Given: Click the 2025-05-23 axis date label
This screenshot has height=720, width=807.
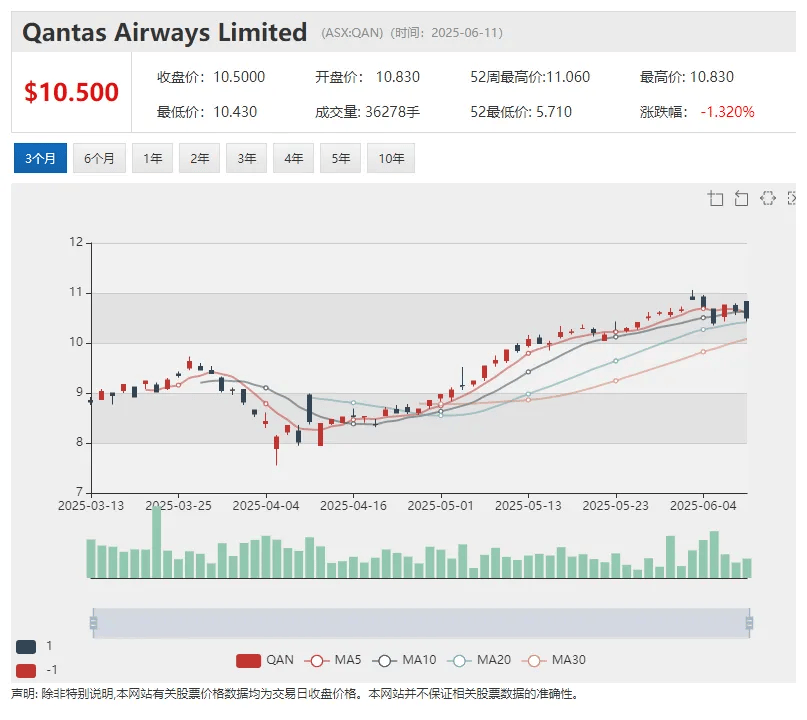Looking at the screenshot, I should 616,506.
